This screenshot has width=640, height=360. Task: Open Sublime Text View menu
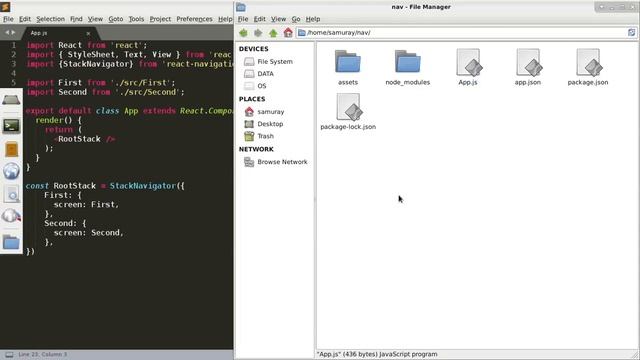[95, 19]
